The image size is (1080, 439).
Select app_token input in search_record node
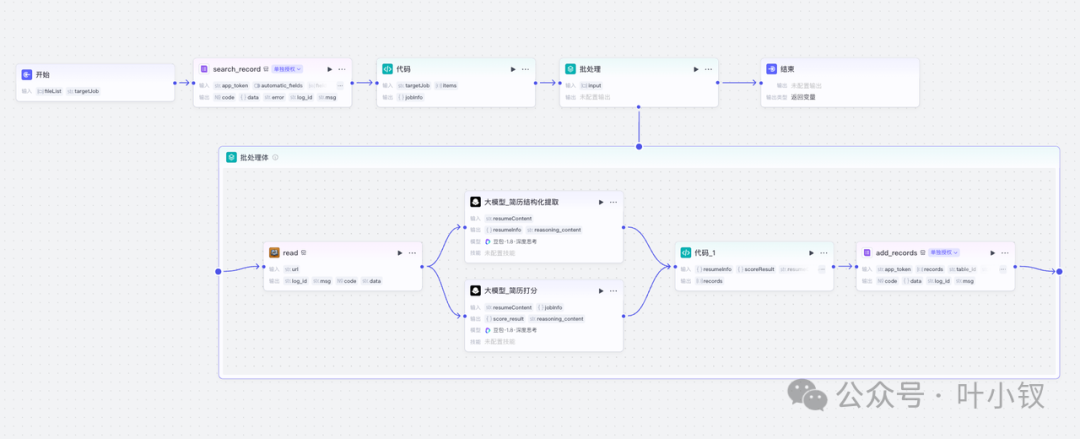coord(231,85)
